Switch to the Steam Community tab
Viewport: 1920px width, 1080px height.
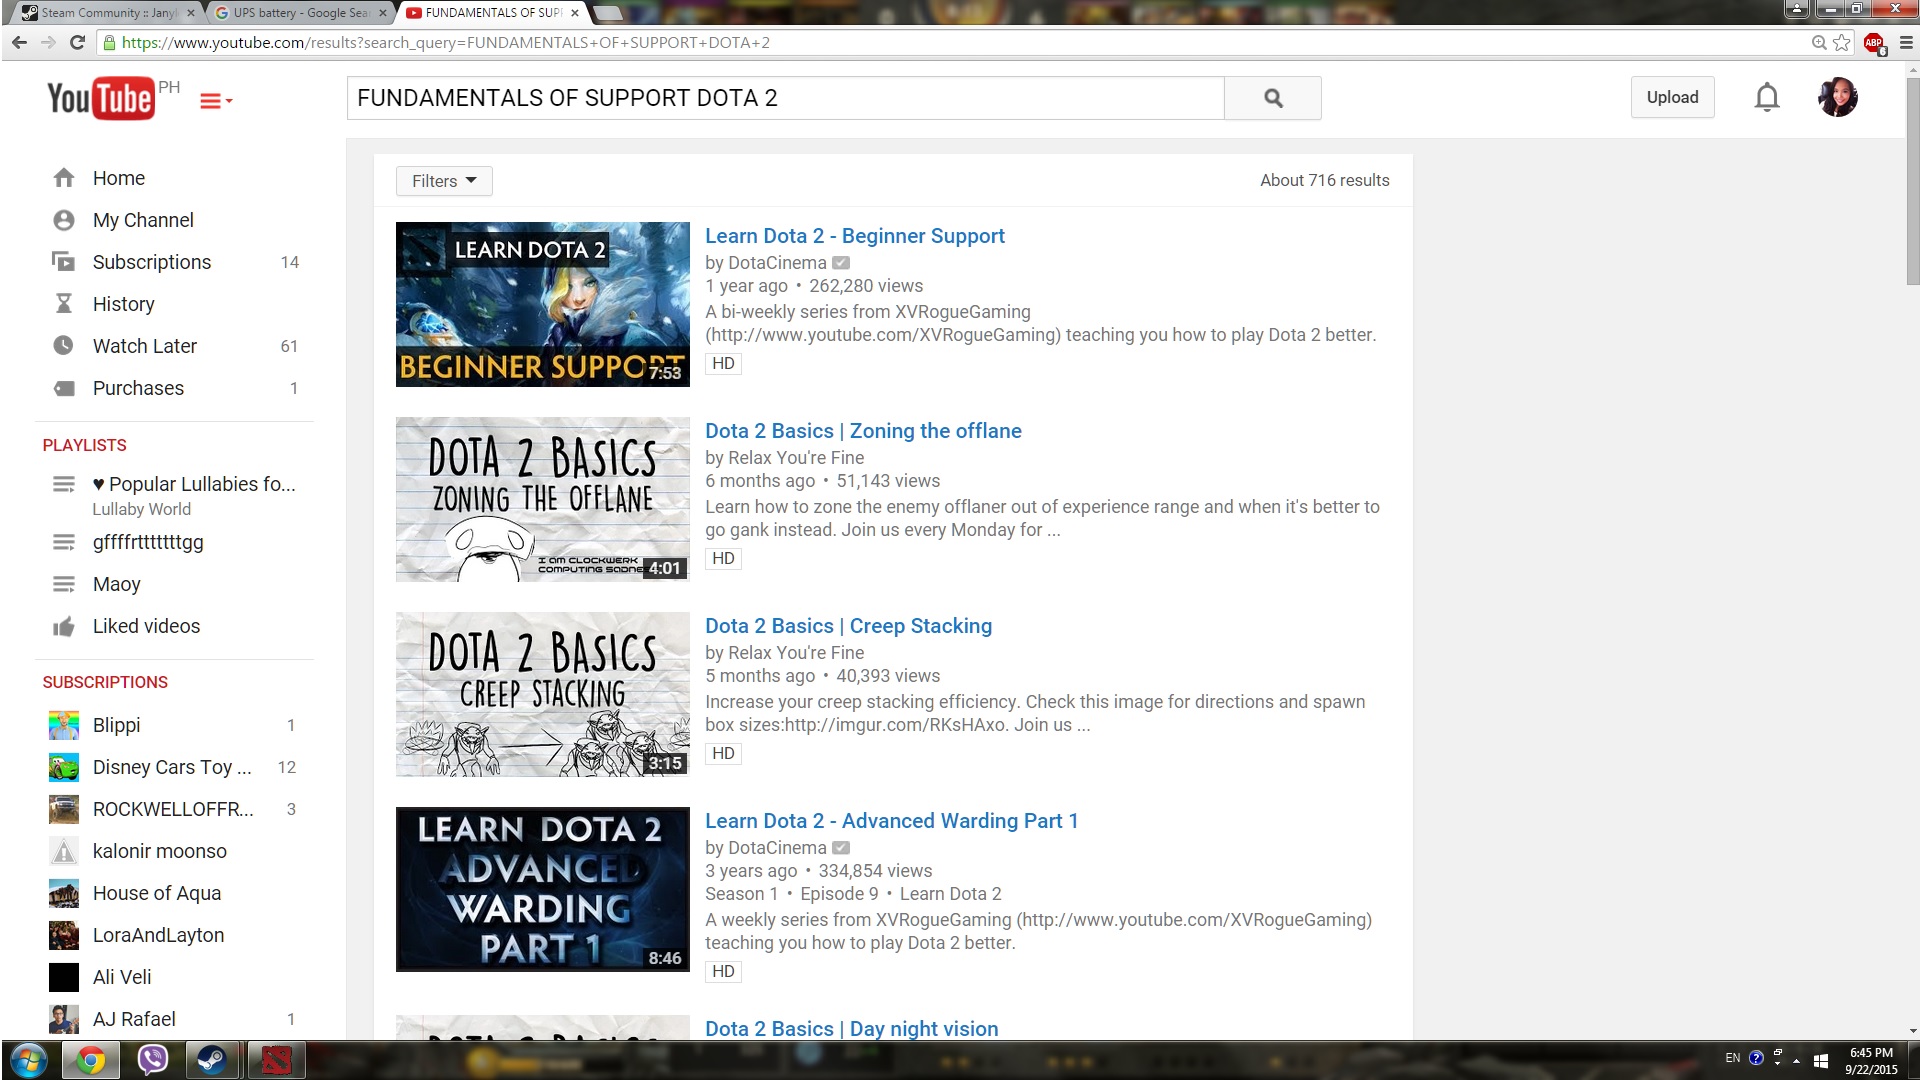tap(107, 13)
